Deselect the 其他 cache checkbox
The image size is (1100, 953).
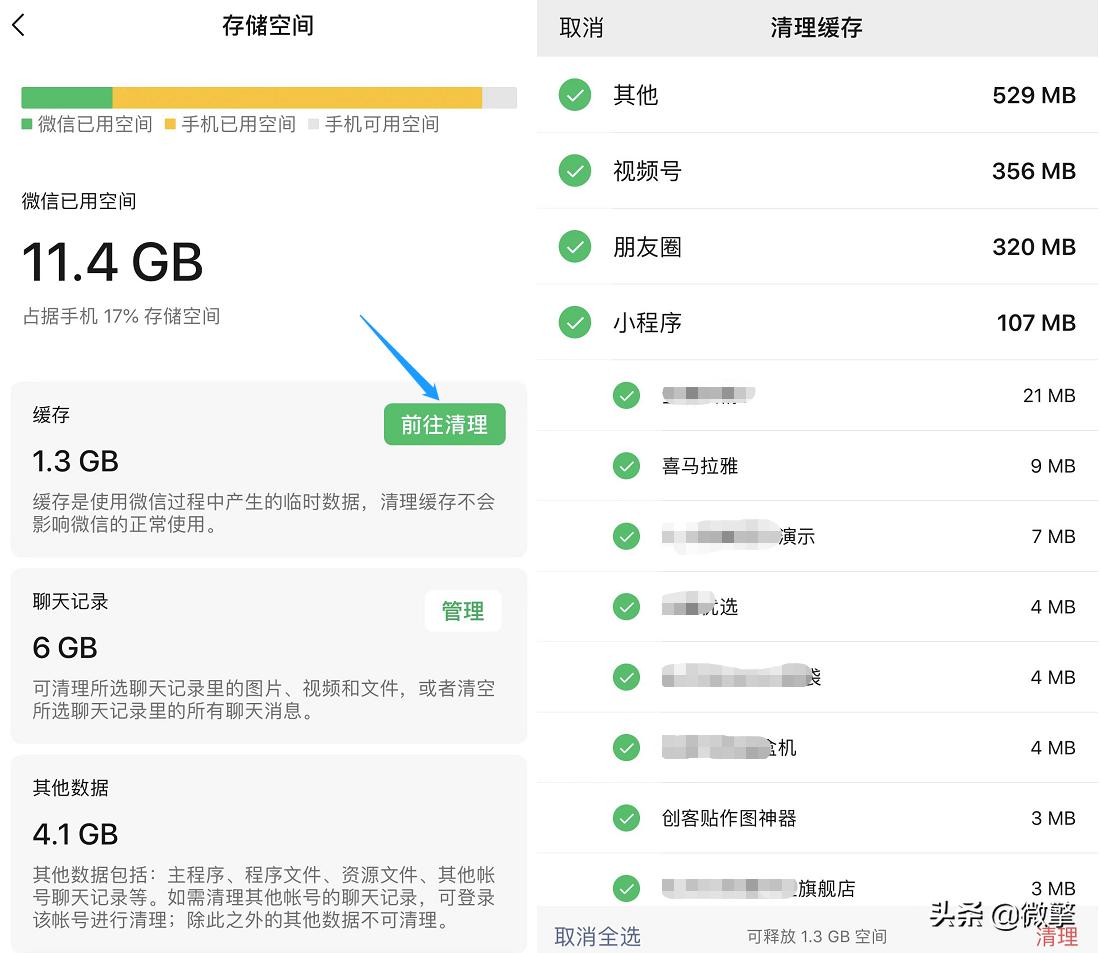coord(575,96)
